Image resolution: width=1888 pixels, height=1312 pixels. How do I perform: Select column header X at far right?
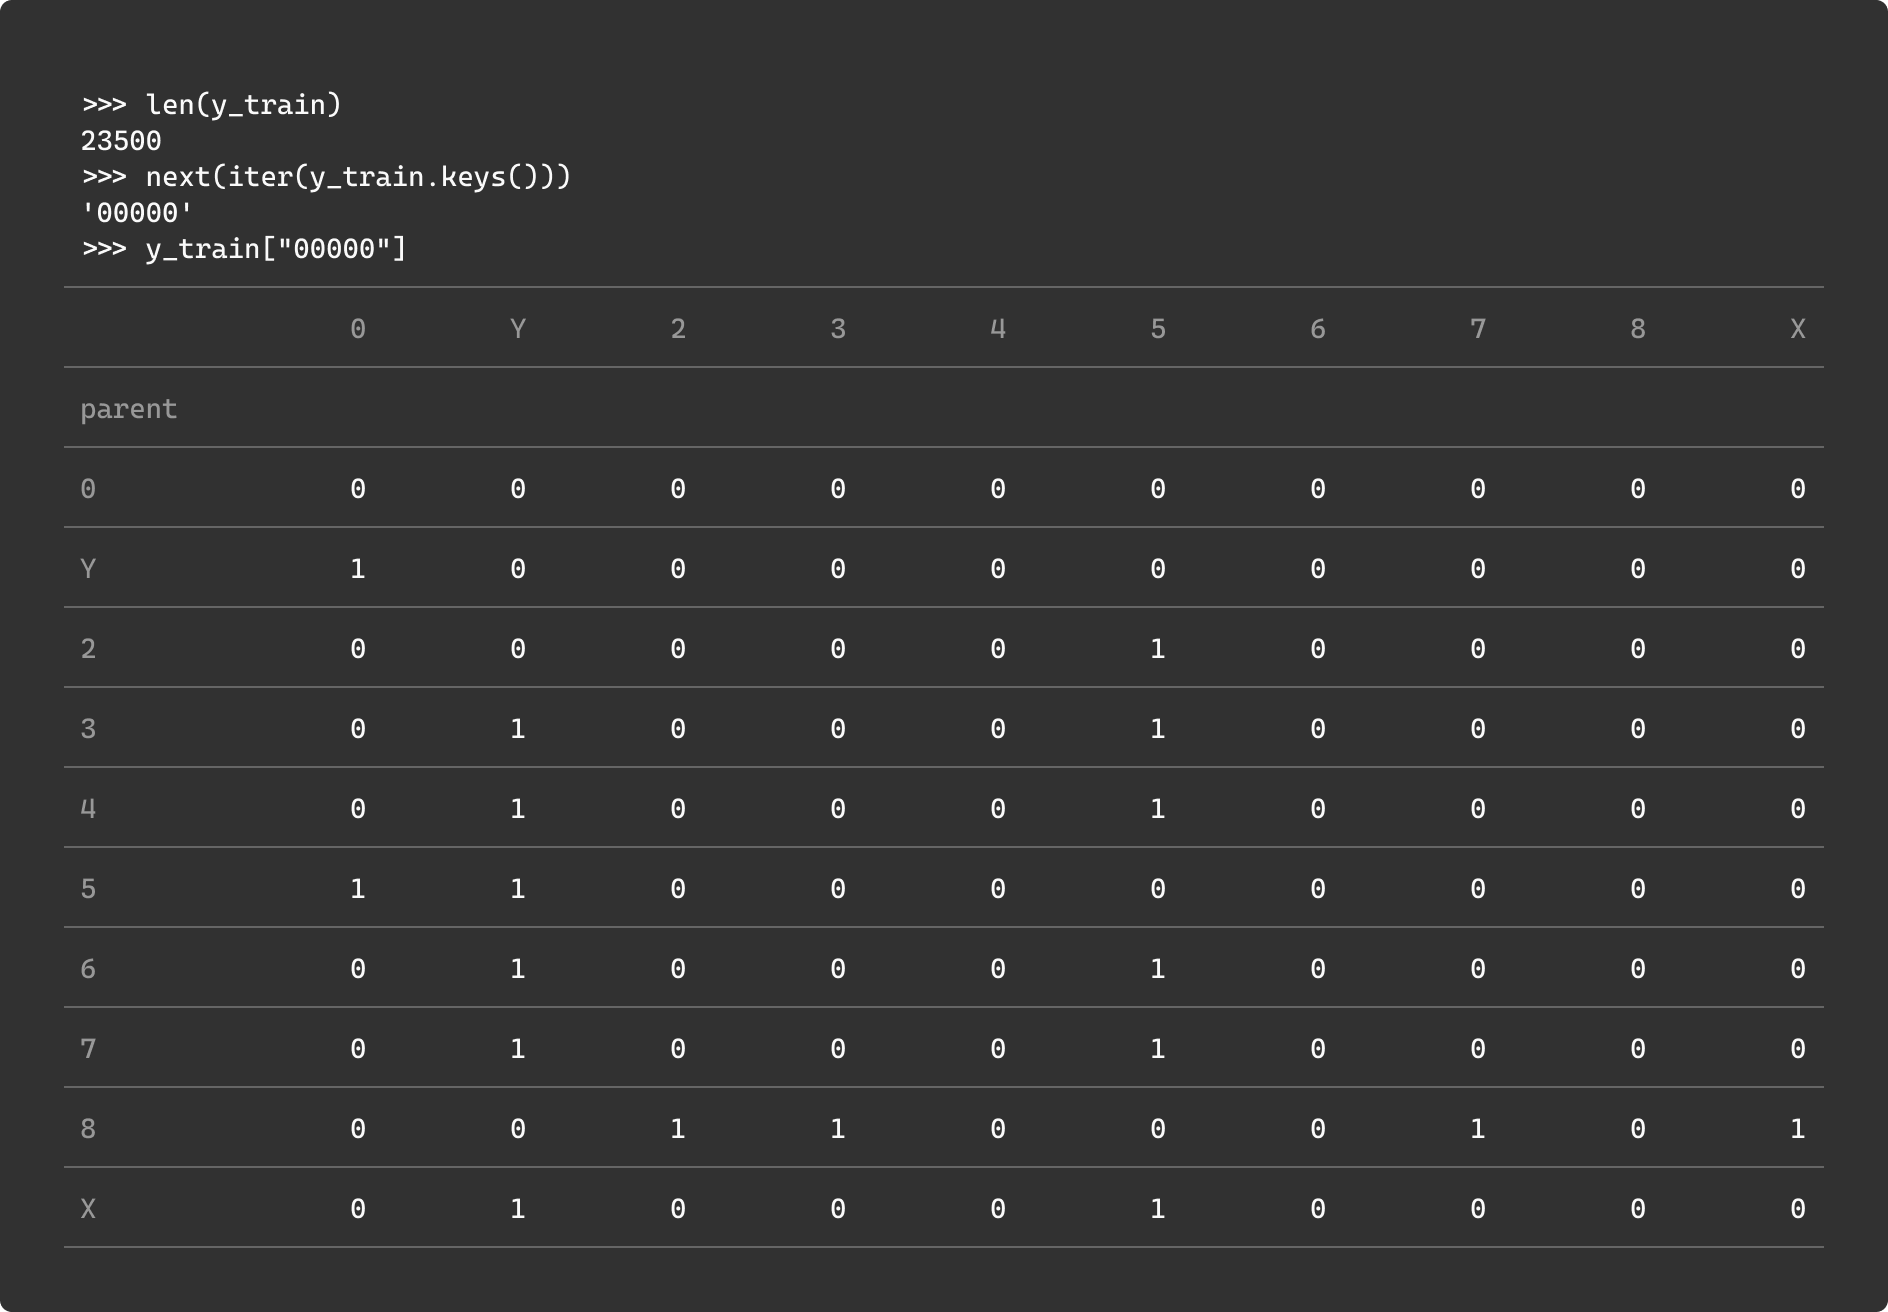tap(1797, 329)
